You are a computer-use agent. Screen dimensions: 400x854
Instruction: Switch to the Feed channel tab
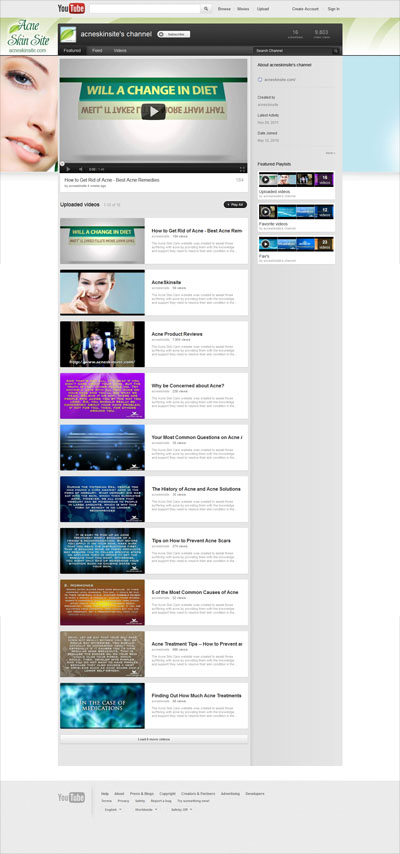(97, 51)
